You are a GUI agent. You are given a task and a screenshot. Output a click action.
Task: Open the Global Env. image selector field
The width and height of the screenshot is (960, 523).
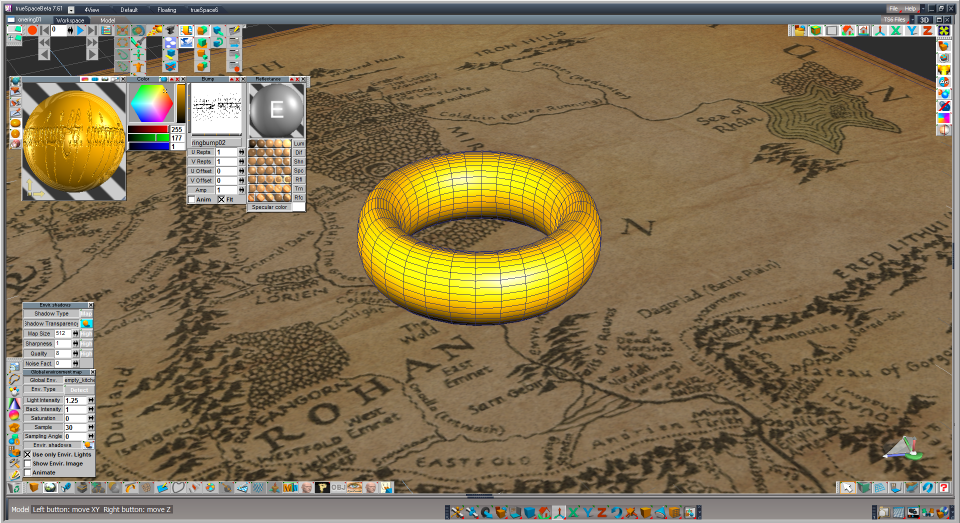(80, 380)
